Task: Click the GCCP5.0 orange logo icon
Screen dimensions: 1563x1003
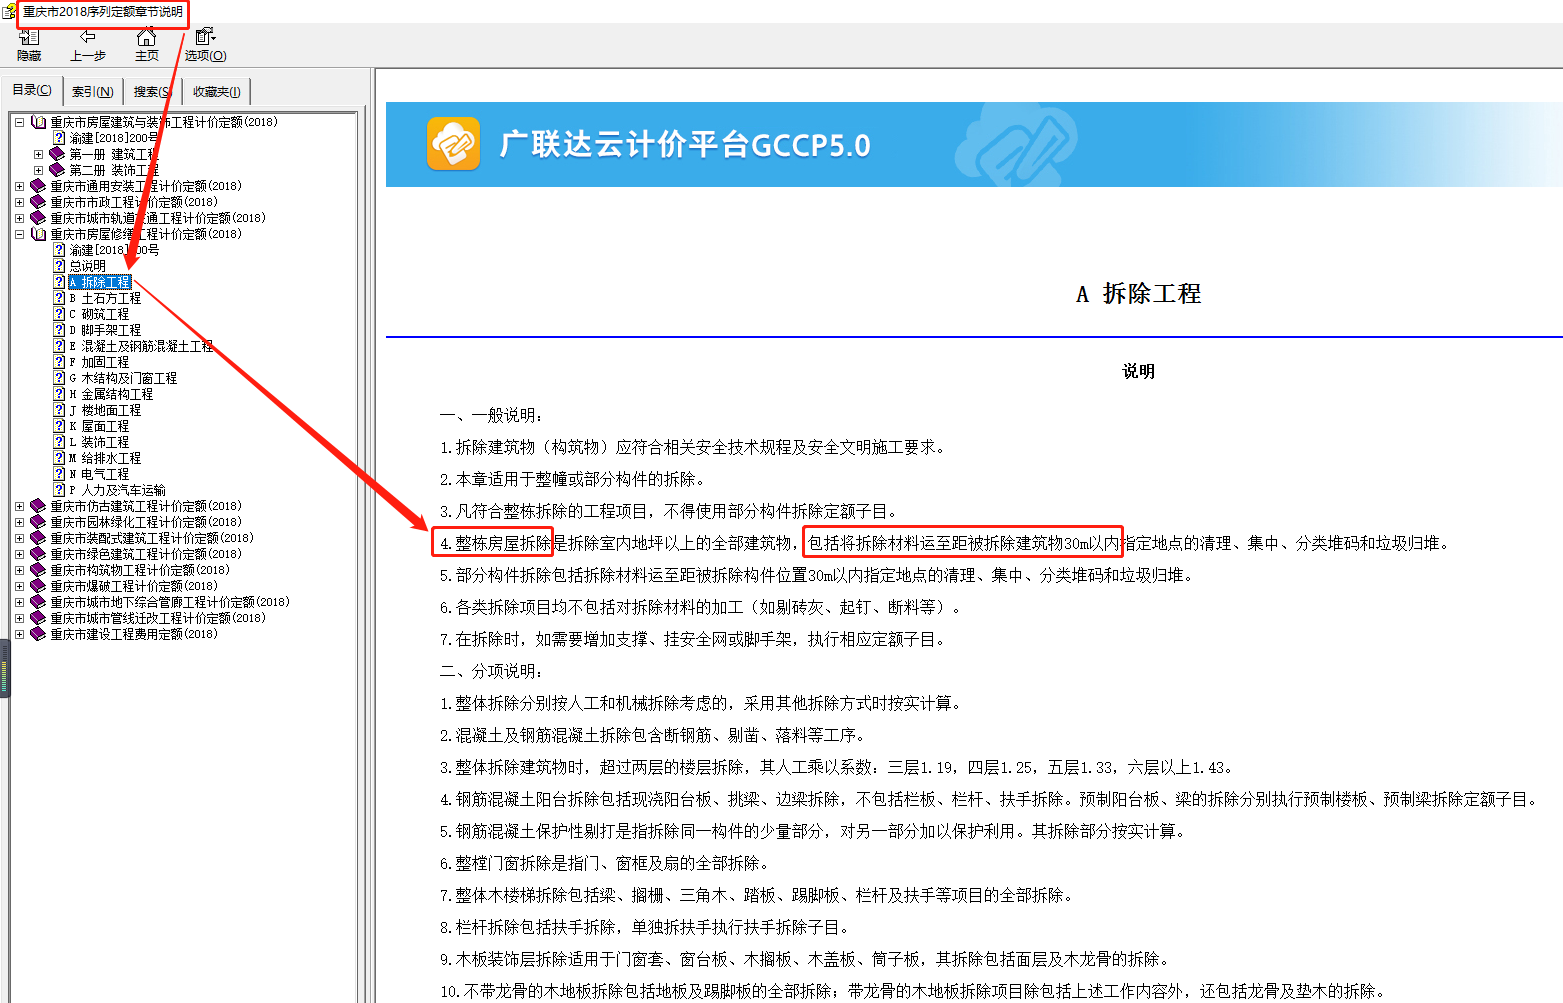Action: pyautogui.click(x=453, y=144)
